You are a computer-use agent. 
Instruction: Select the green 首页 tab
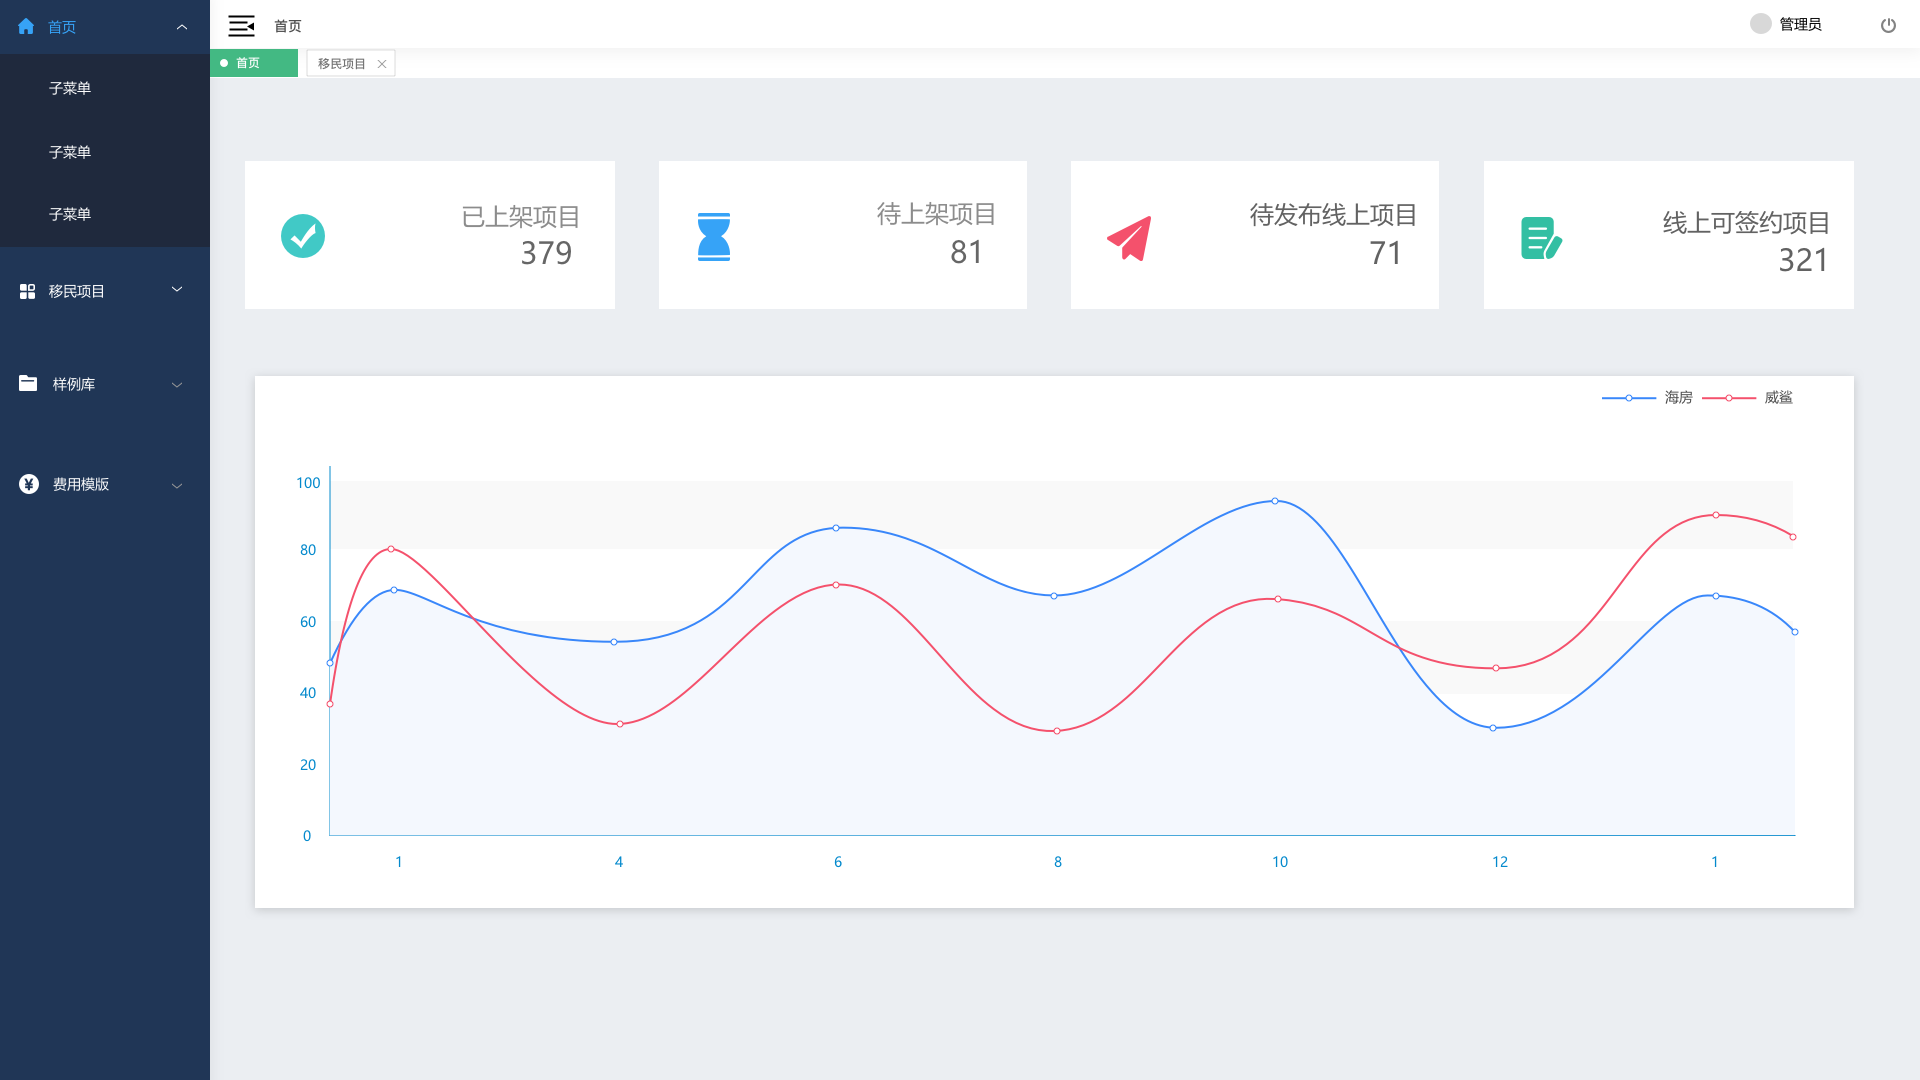pyautogui.click(x=253, y=63)
